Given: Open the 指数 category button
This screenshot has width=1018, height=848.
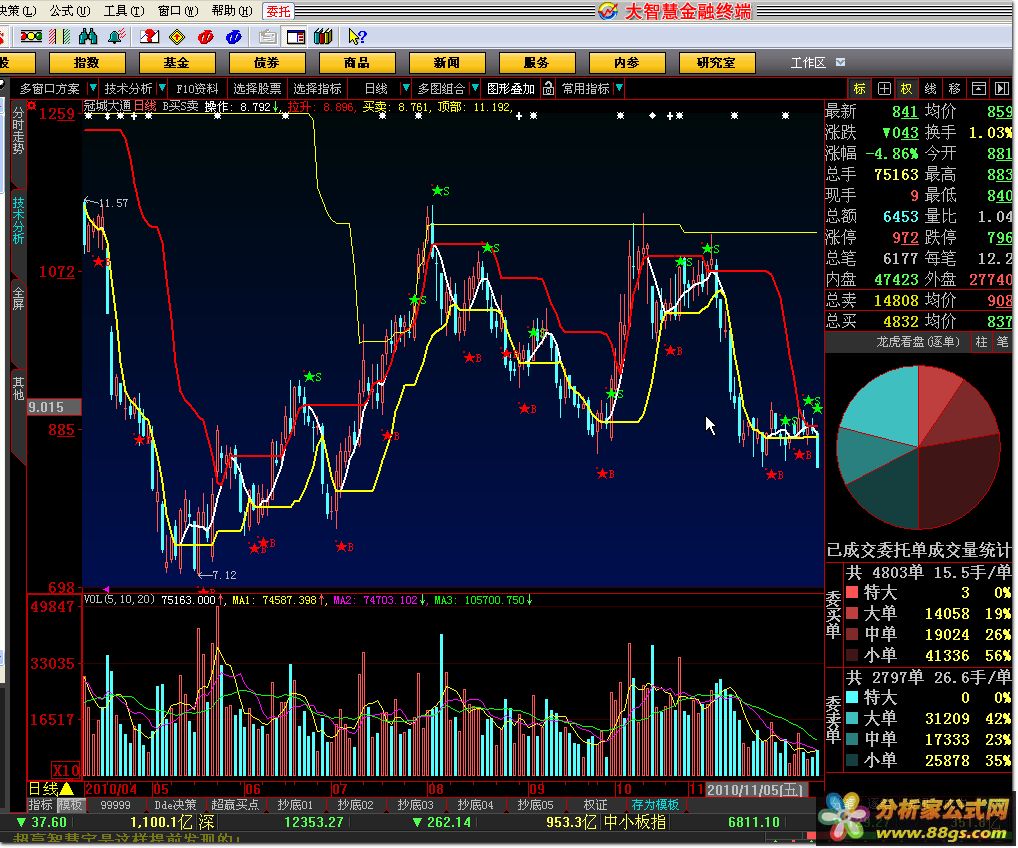Looking at the screenshot, I should coord(86,62).
